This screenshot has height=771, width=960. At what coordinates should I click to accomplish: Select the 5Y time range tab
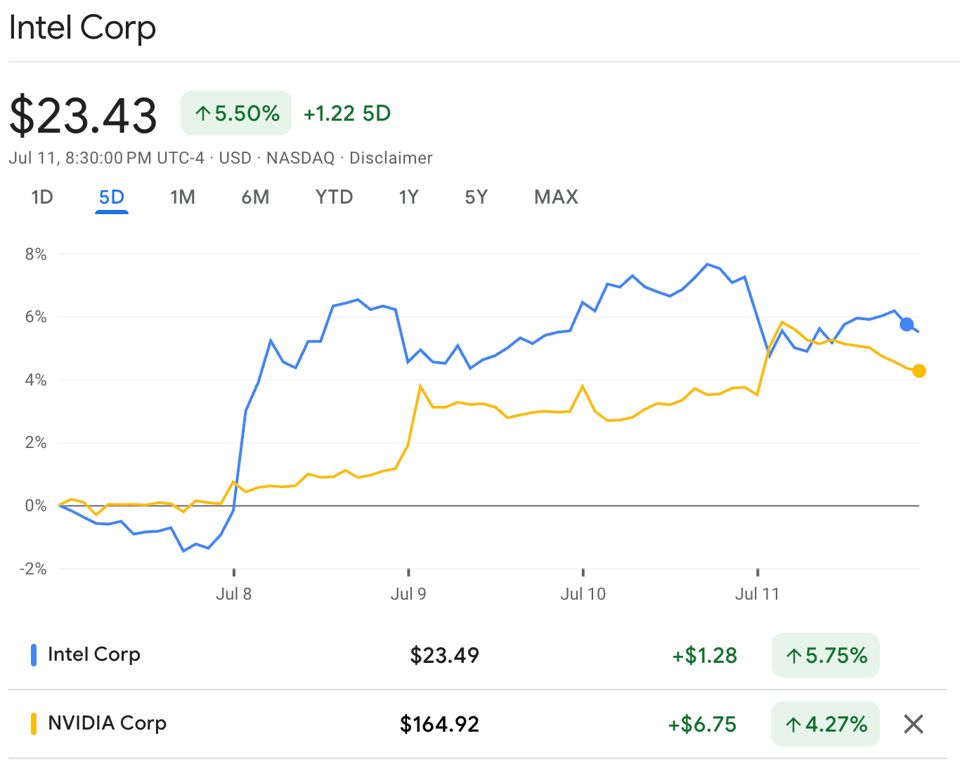point(476,197)
